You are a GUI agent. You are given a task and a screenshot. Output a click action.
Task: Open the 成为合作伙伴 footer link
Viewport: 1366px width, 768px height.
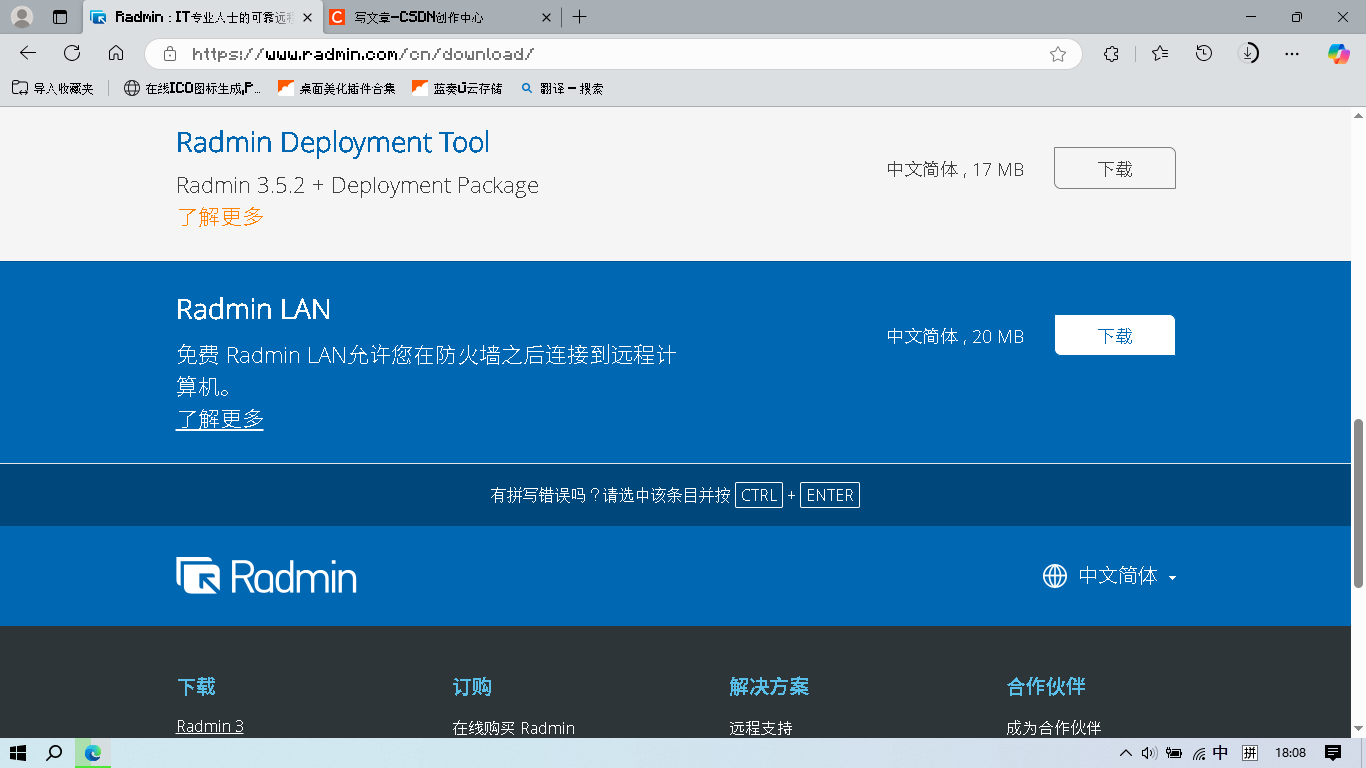point(1053,728)
